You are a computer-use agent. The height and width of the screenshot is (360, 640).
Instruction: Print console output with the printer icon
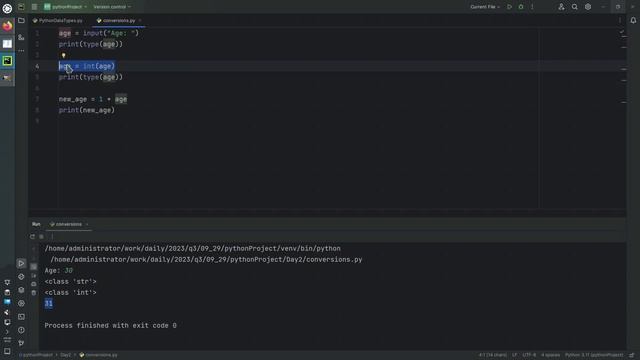[34, 284]
